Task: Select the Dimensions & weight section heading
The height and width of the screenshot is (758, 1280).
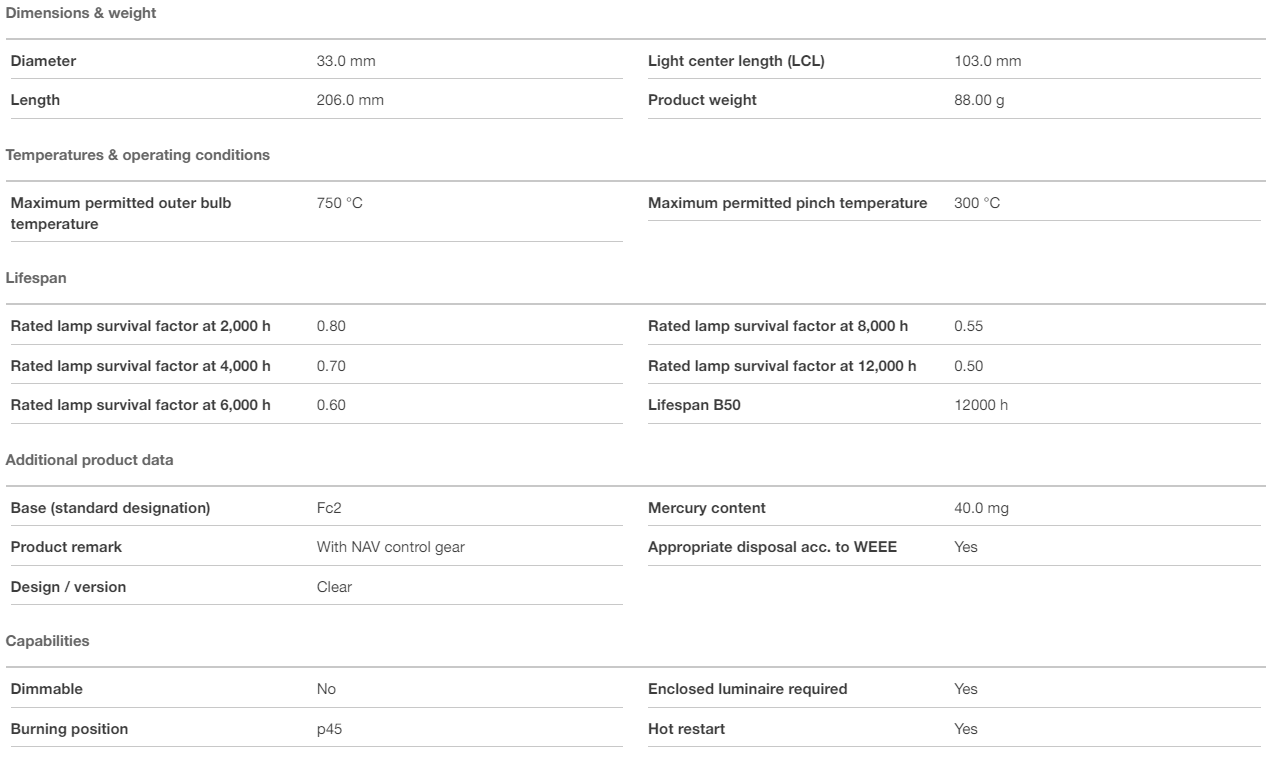Action: click(x=81, y=13)
